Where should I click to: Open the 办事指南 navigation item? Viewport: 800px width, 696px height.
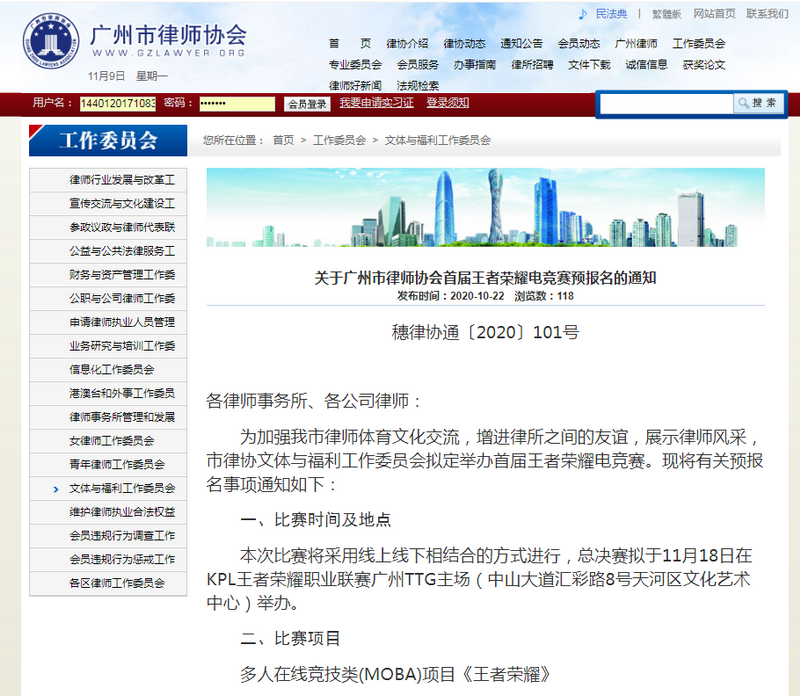(475, 64)
